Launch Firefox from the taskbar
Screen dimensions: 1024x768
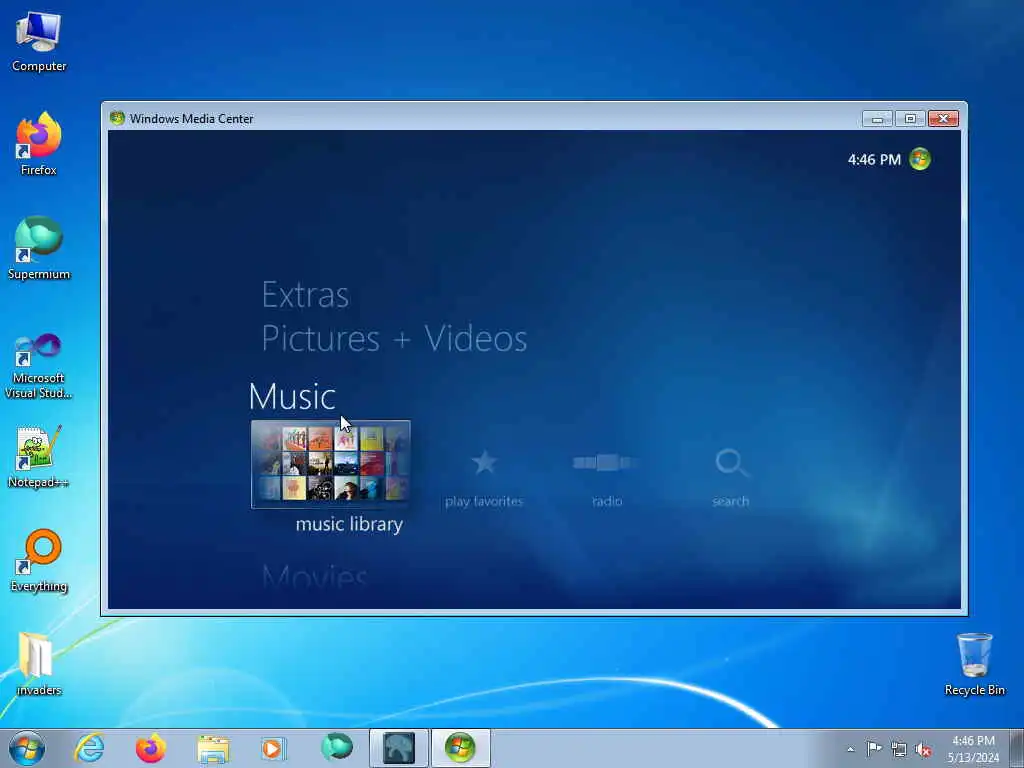click(151, 748)
